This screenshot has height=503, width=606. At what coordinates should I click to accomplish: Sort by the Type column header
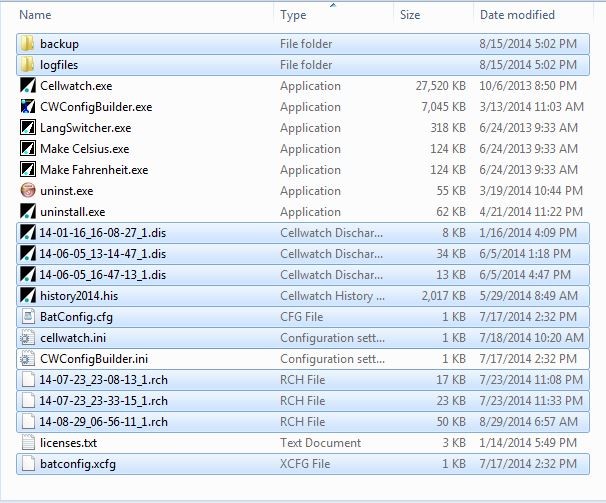point(294,15)
